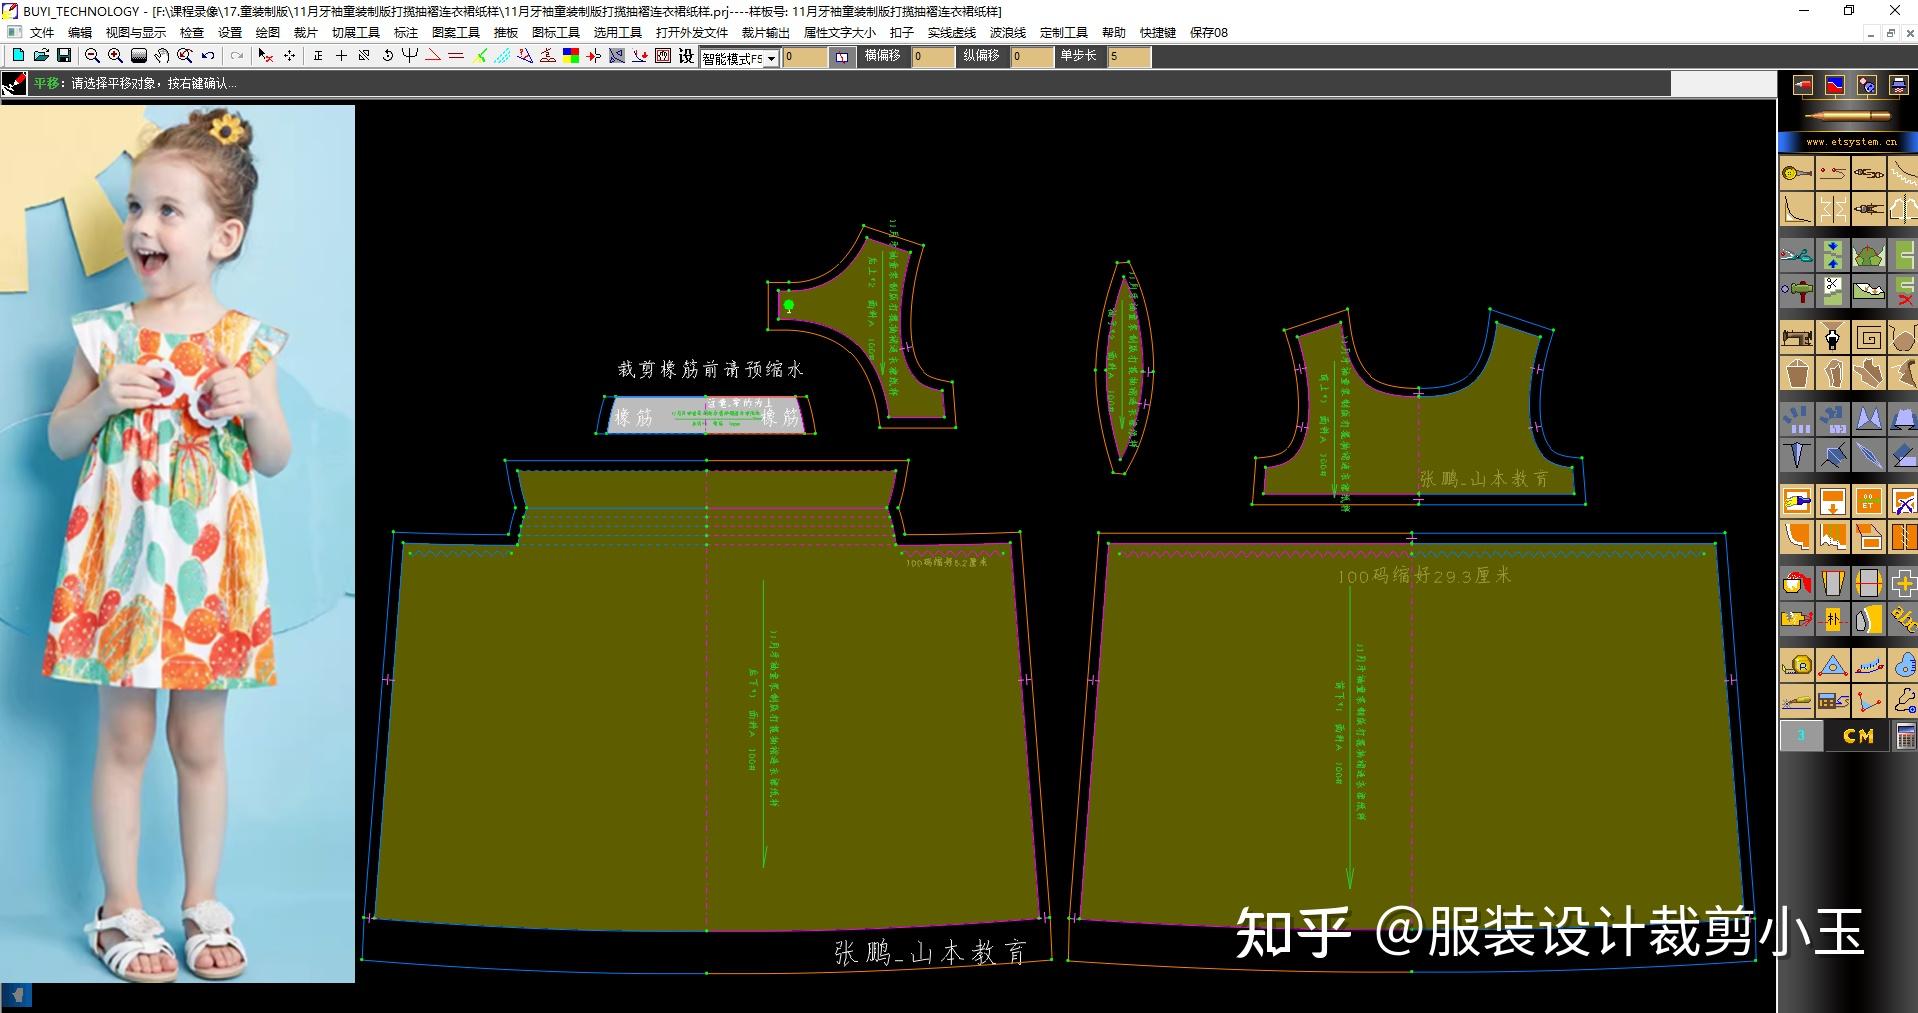Select the zoom in magnifier tool
This screenshot has height=1013, width=1918.
coord(115,56)
